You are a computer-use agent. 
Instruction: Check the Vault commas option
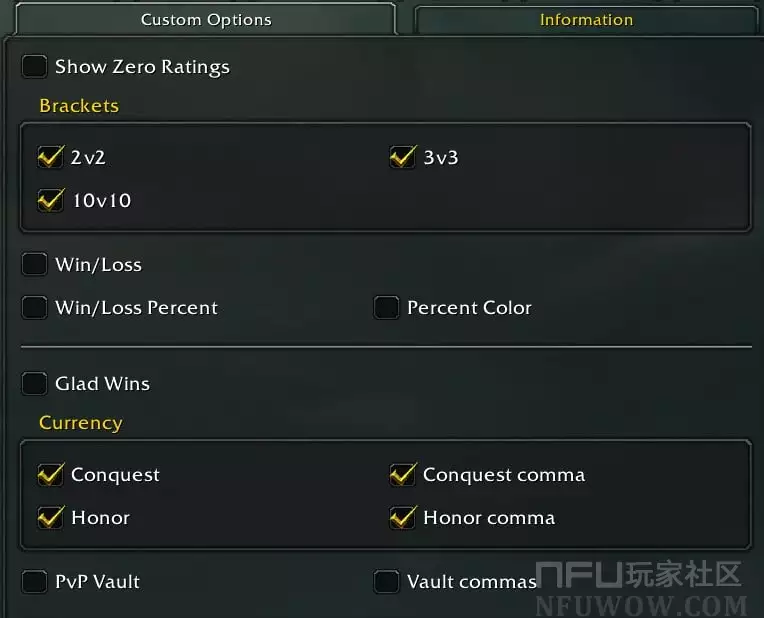click(x=386, y=582)
